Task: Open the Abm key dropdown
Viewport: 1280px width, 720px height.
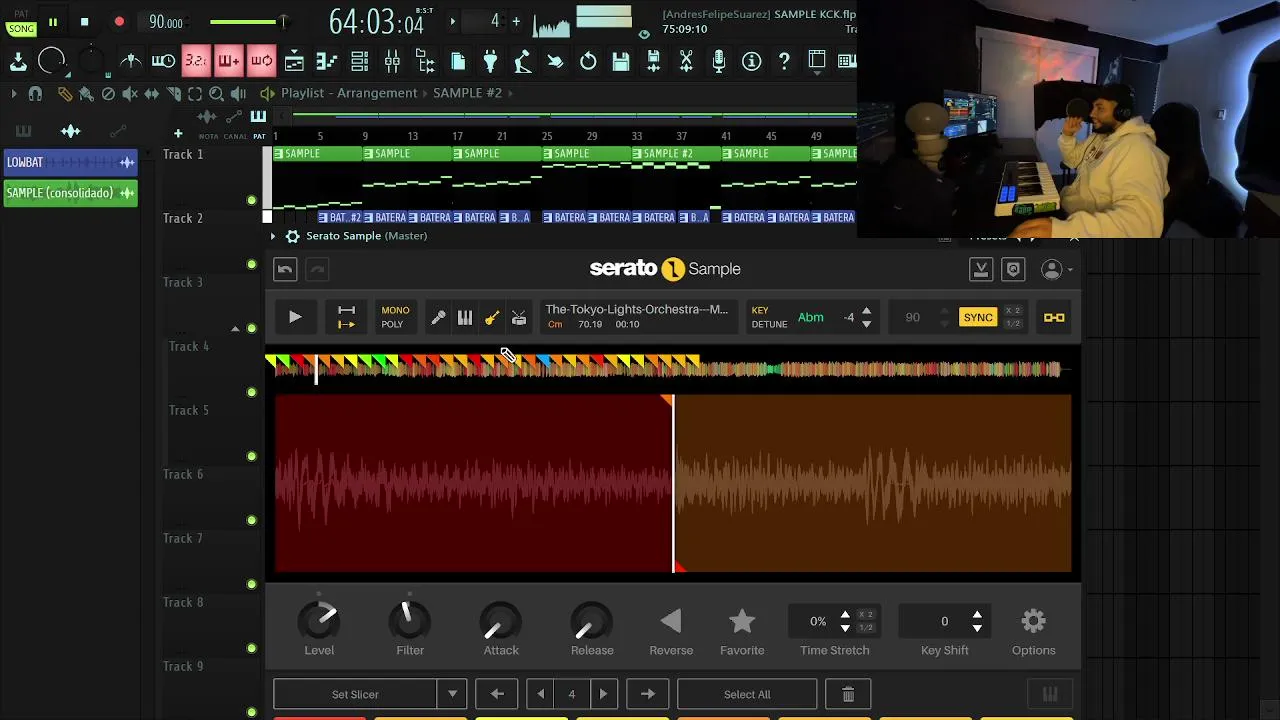Action: (x=811, y=318)
